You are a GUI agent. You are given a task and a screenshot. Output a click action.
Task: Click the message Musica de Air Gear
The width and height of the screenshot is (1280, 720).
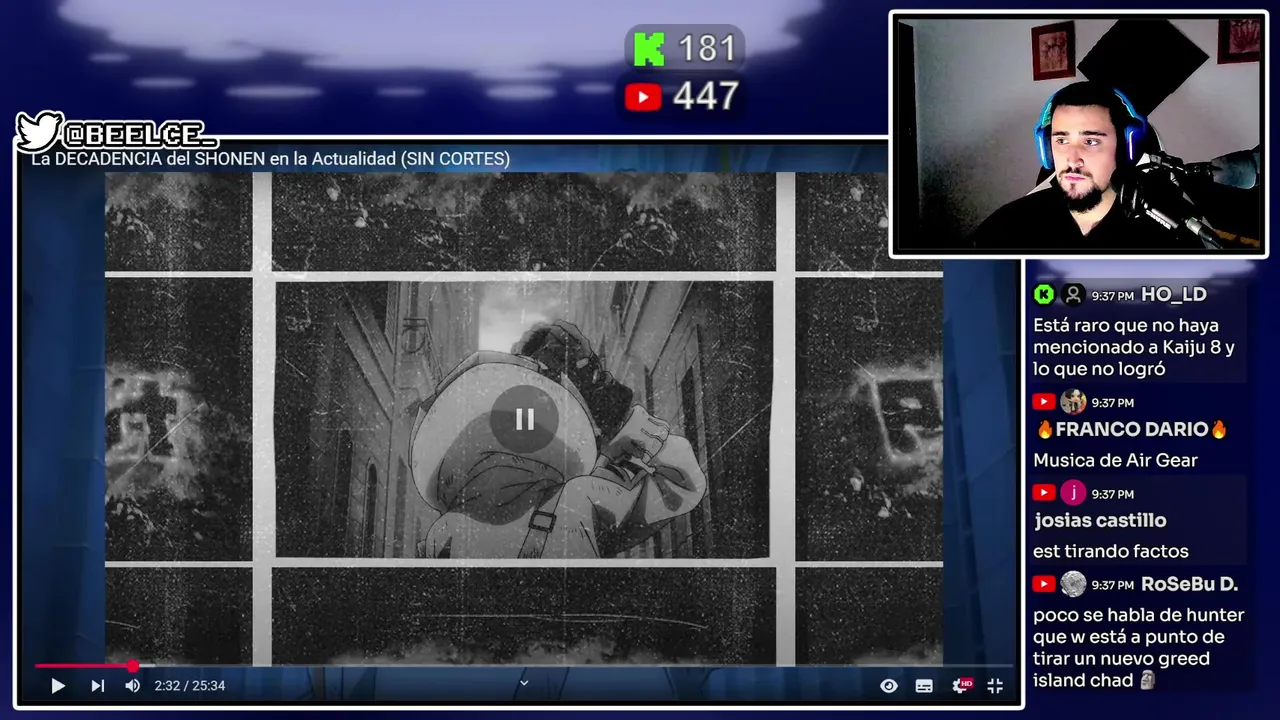click(1115, 460)
